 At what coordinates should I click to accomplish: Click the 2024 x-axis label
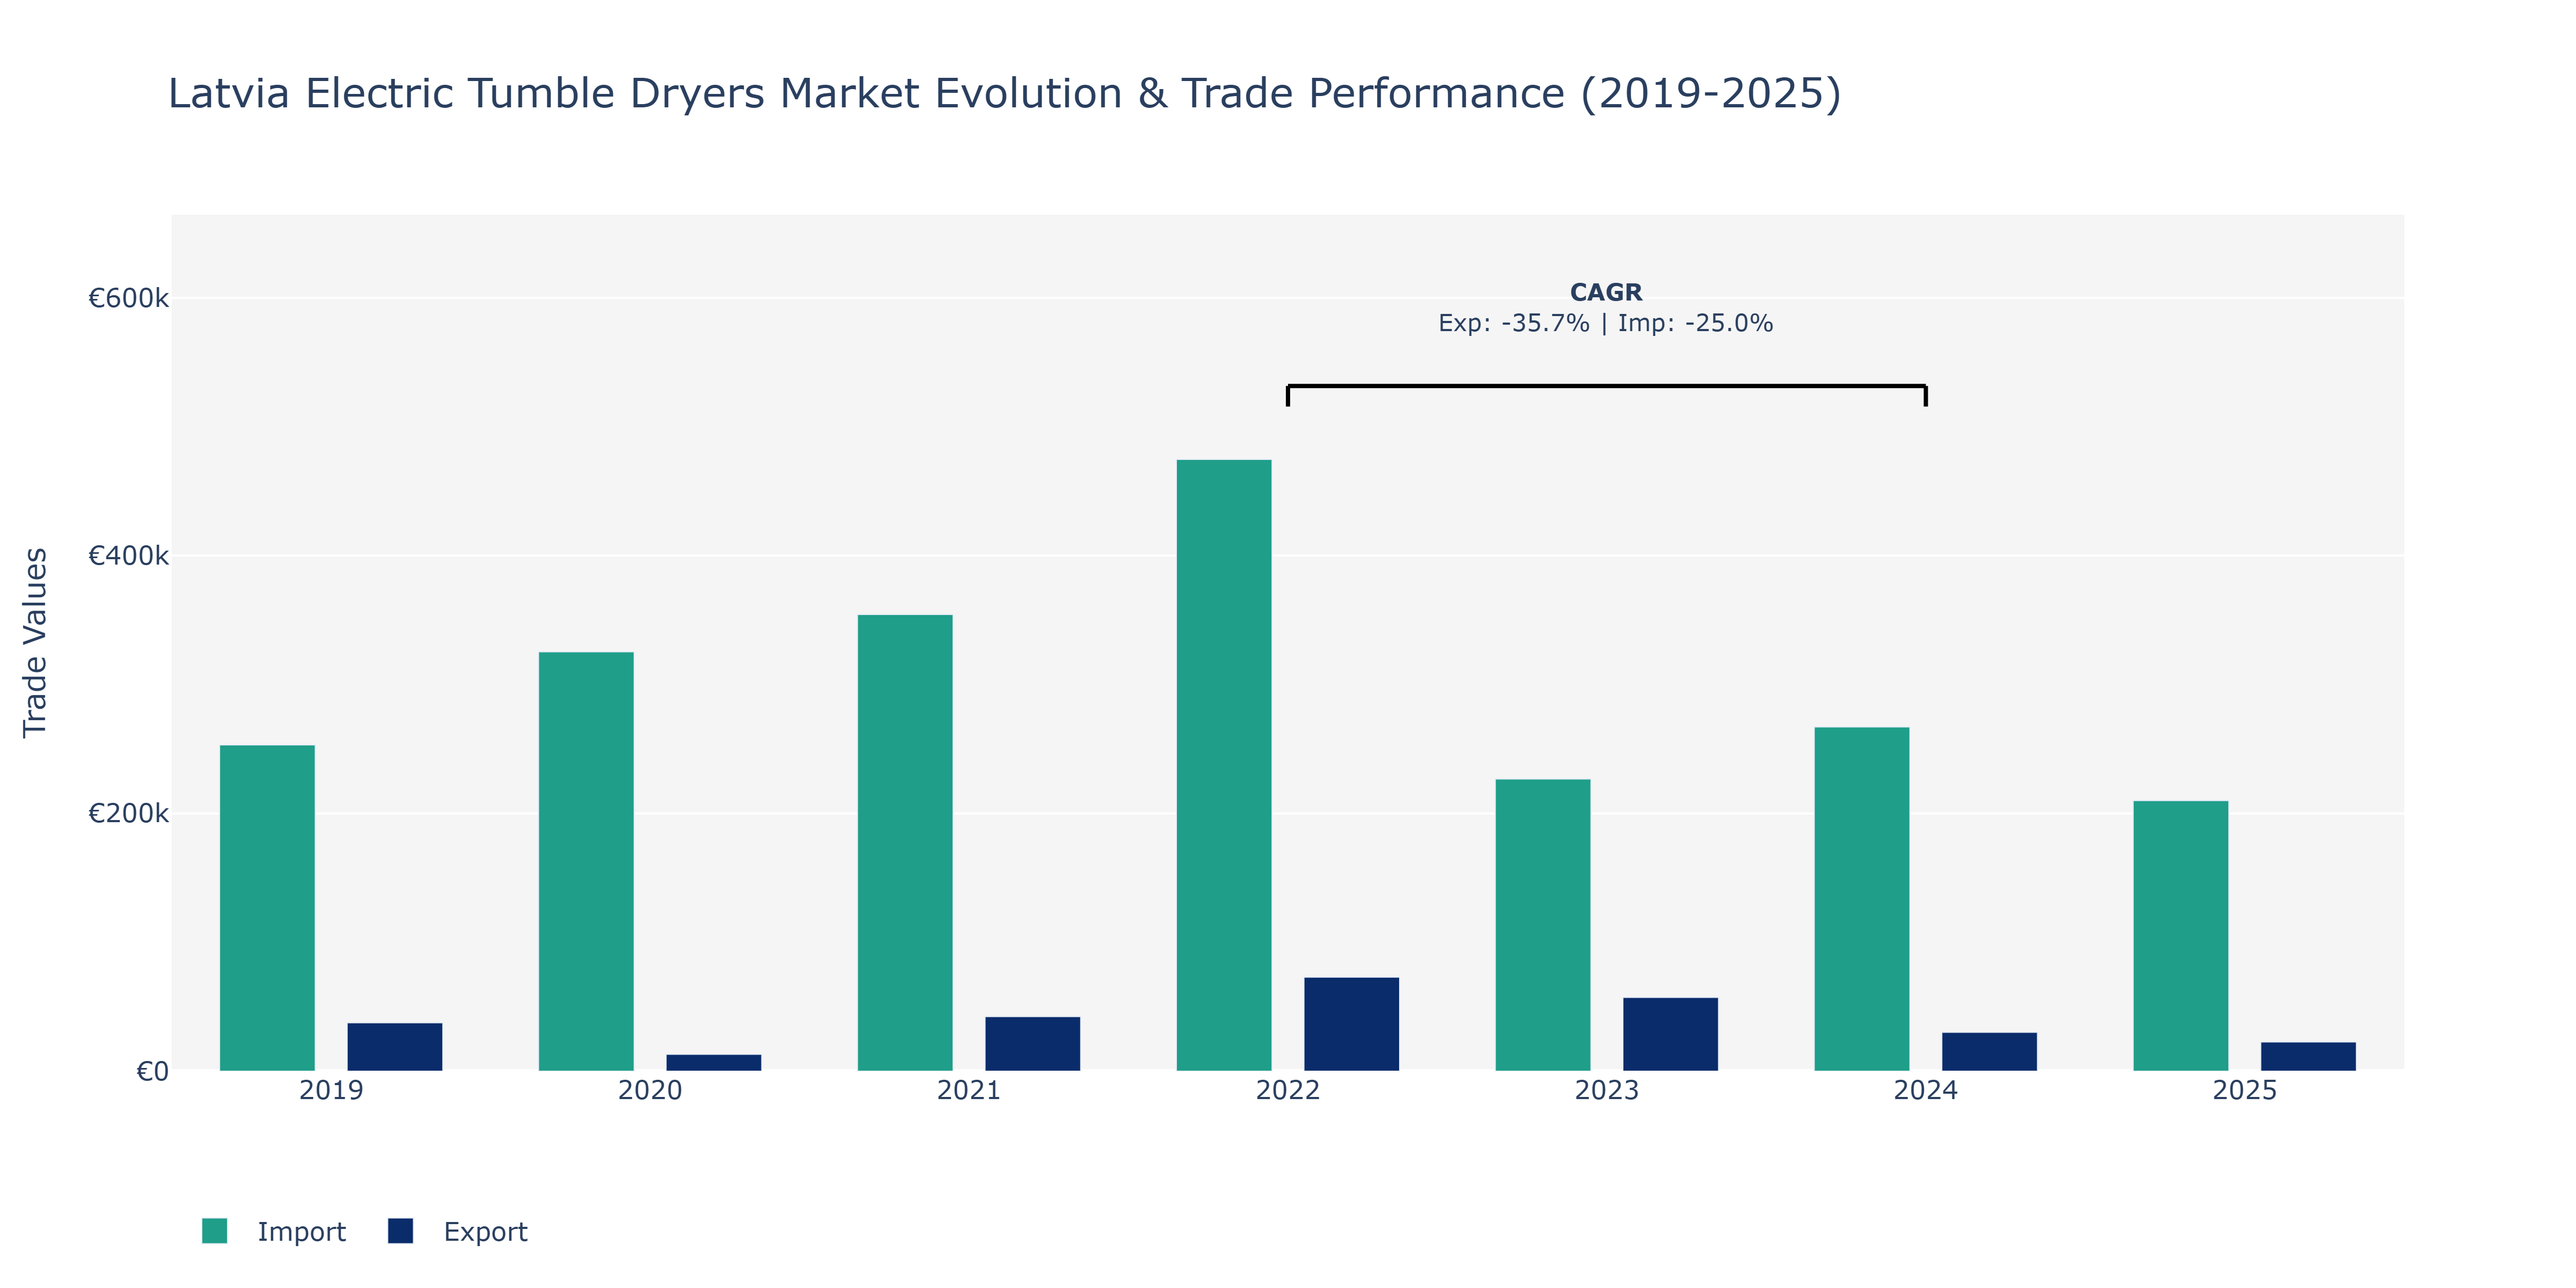1926,1090
